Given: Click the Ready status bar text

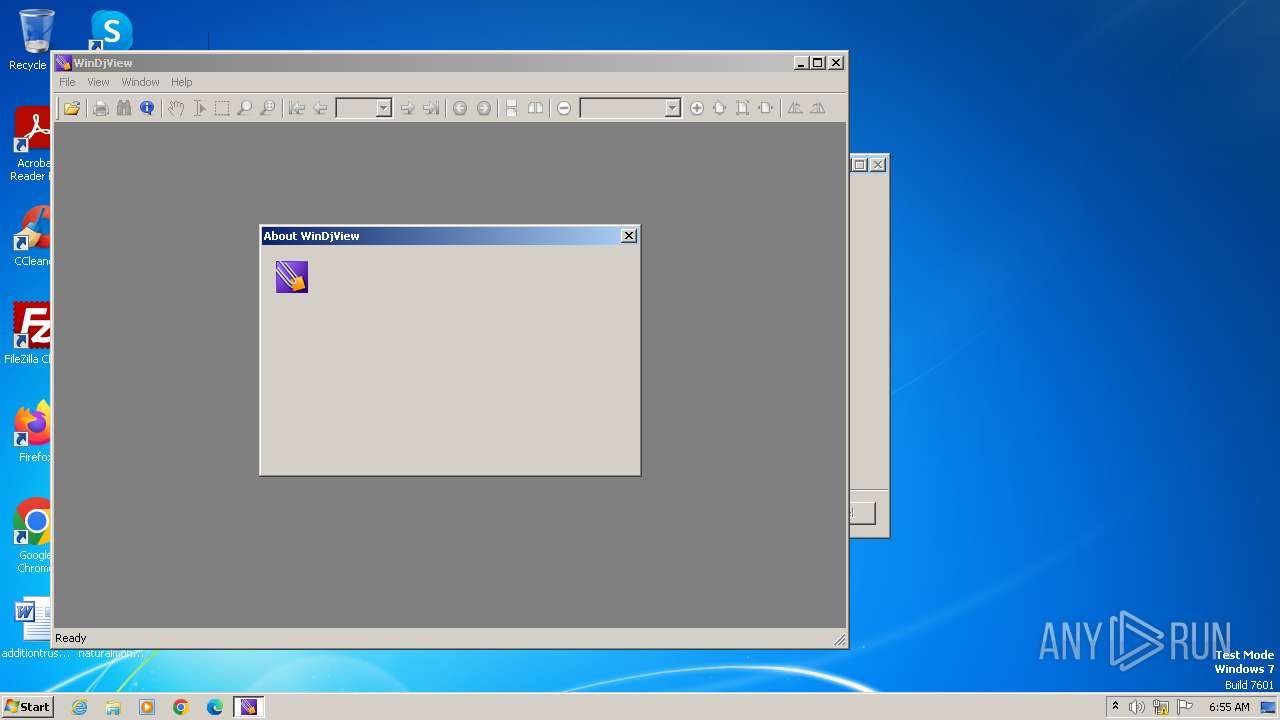Looking at the screenshot, I should [x=71, y=638].
